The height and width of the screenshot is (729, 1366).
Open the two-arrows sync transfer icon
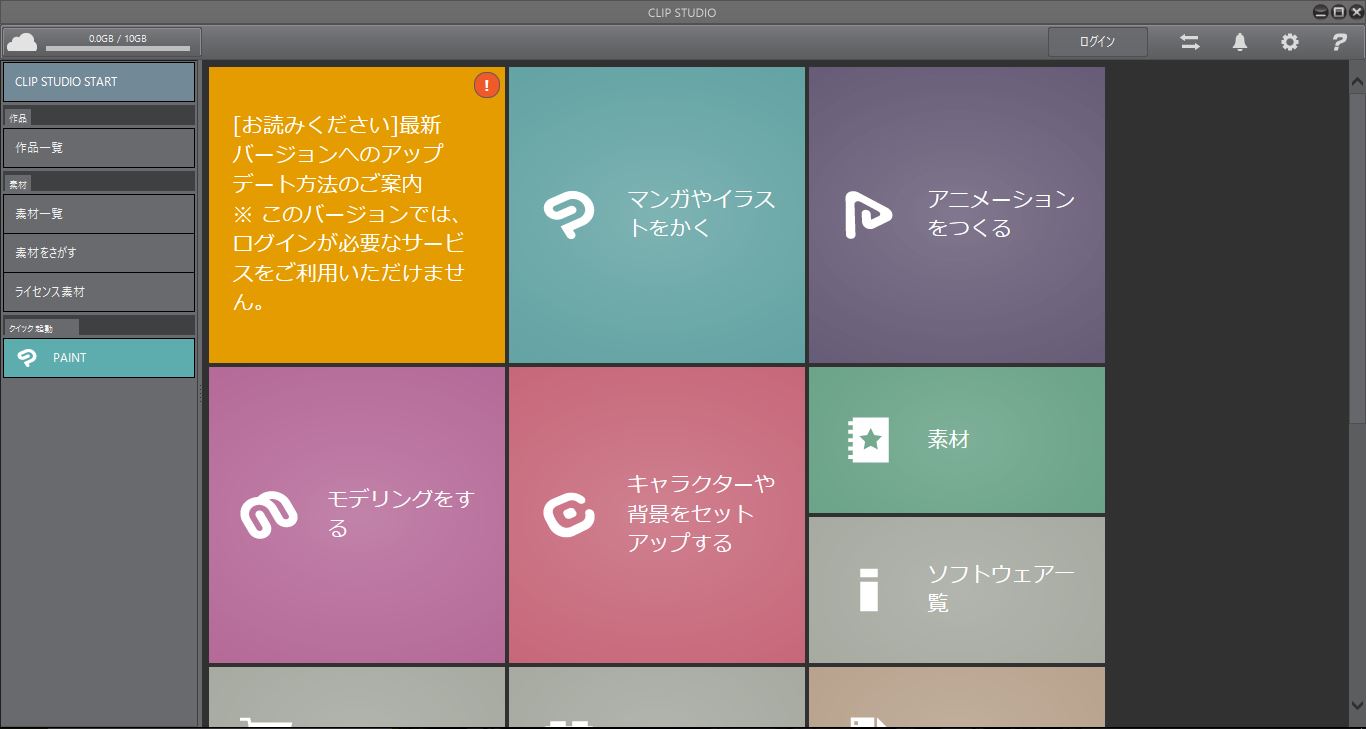[1190, 42]
